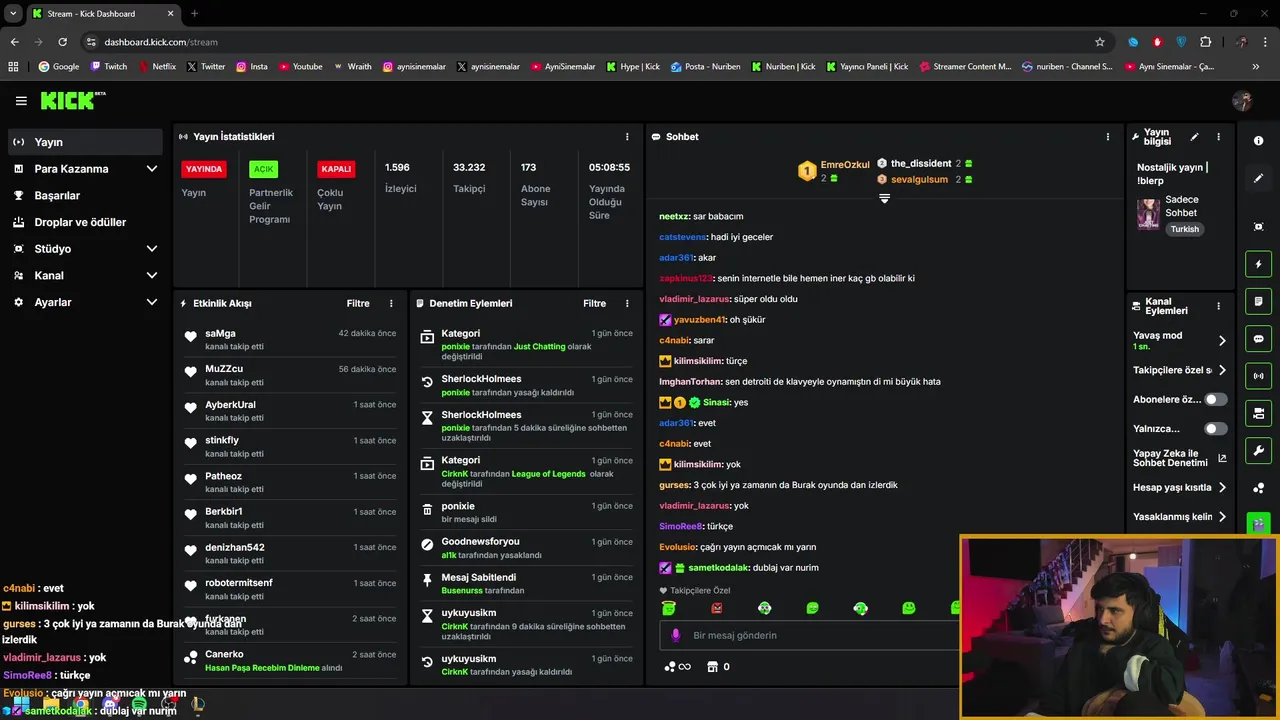Click the AÇIK partner program badge
This screenshot has height=720, width=1280.
click(263, 169)
